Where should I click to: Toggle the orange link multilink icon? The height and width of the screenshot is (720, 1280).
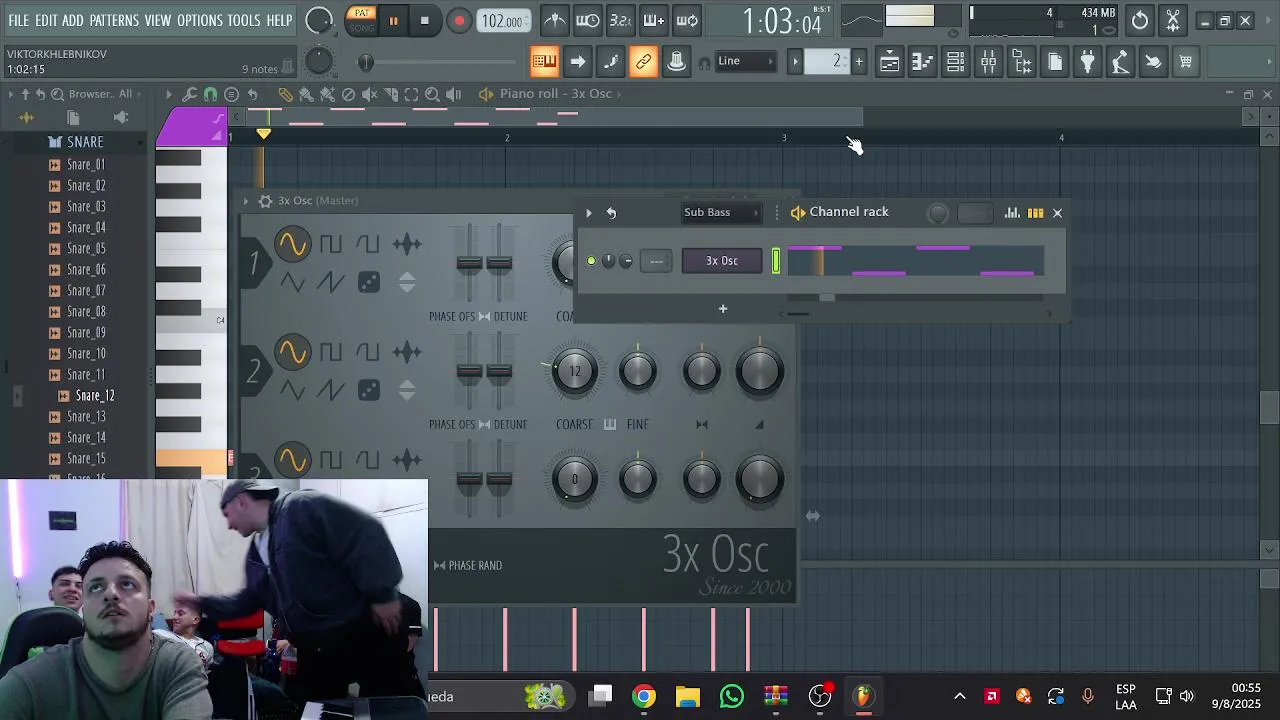pos(643,62)
